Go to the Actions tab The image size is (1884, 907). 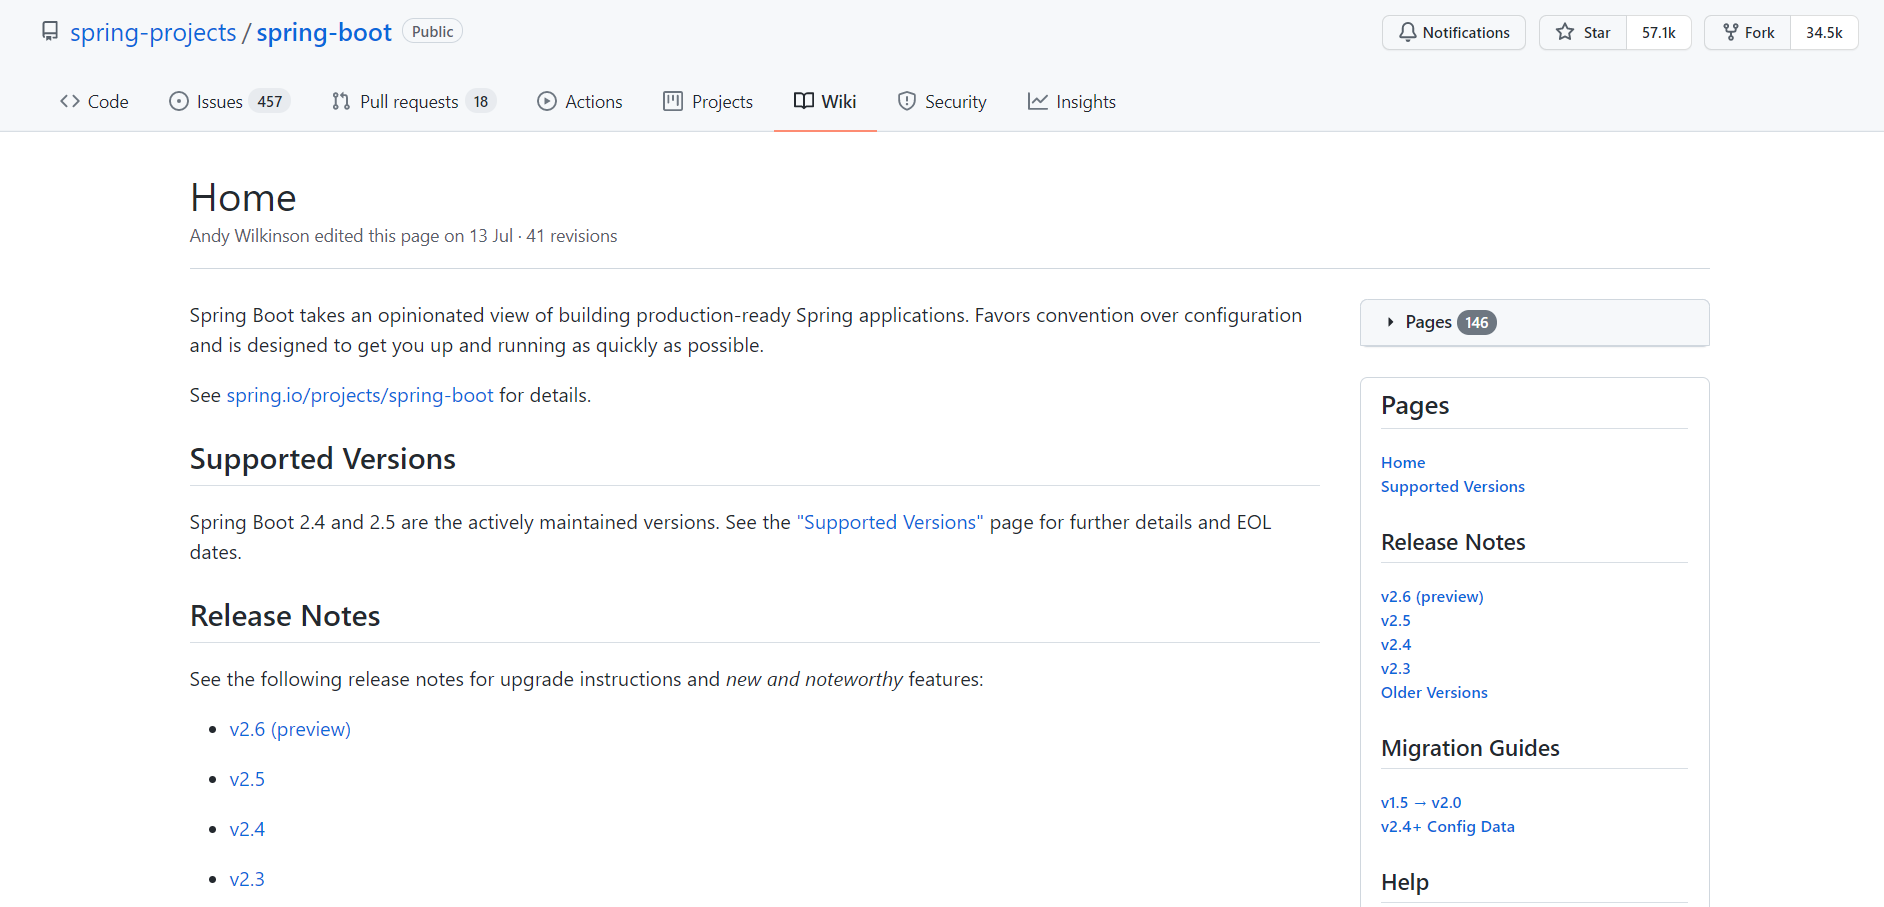point(580,101)
